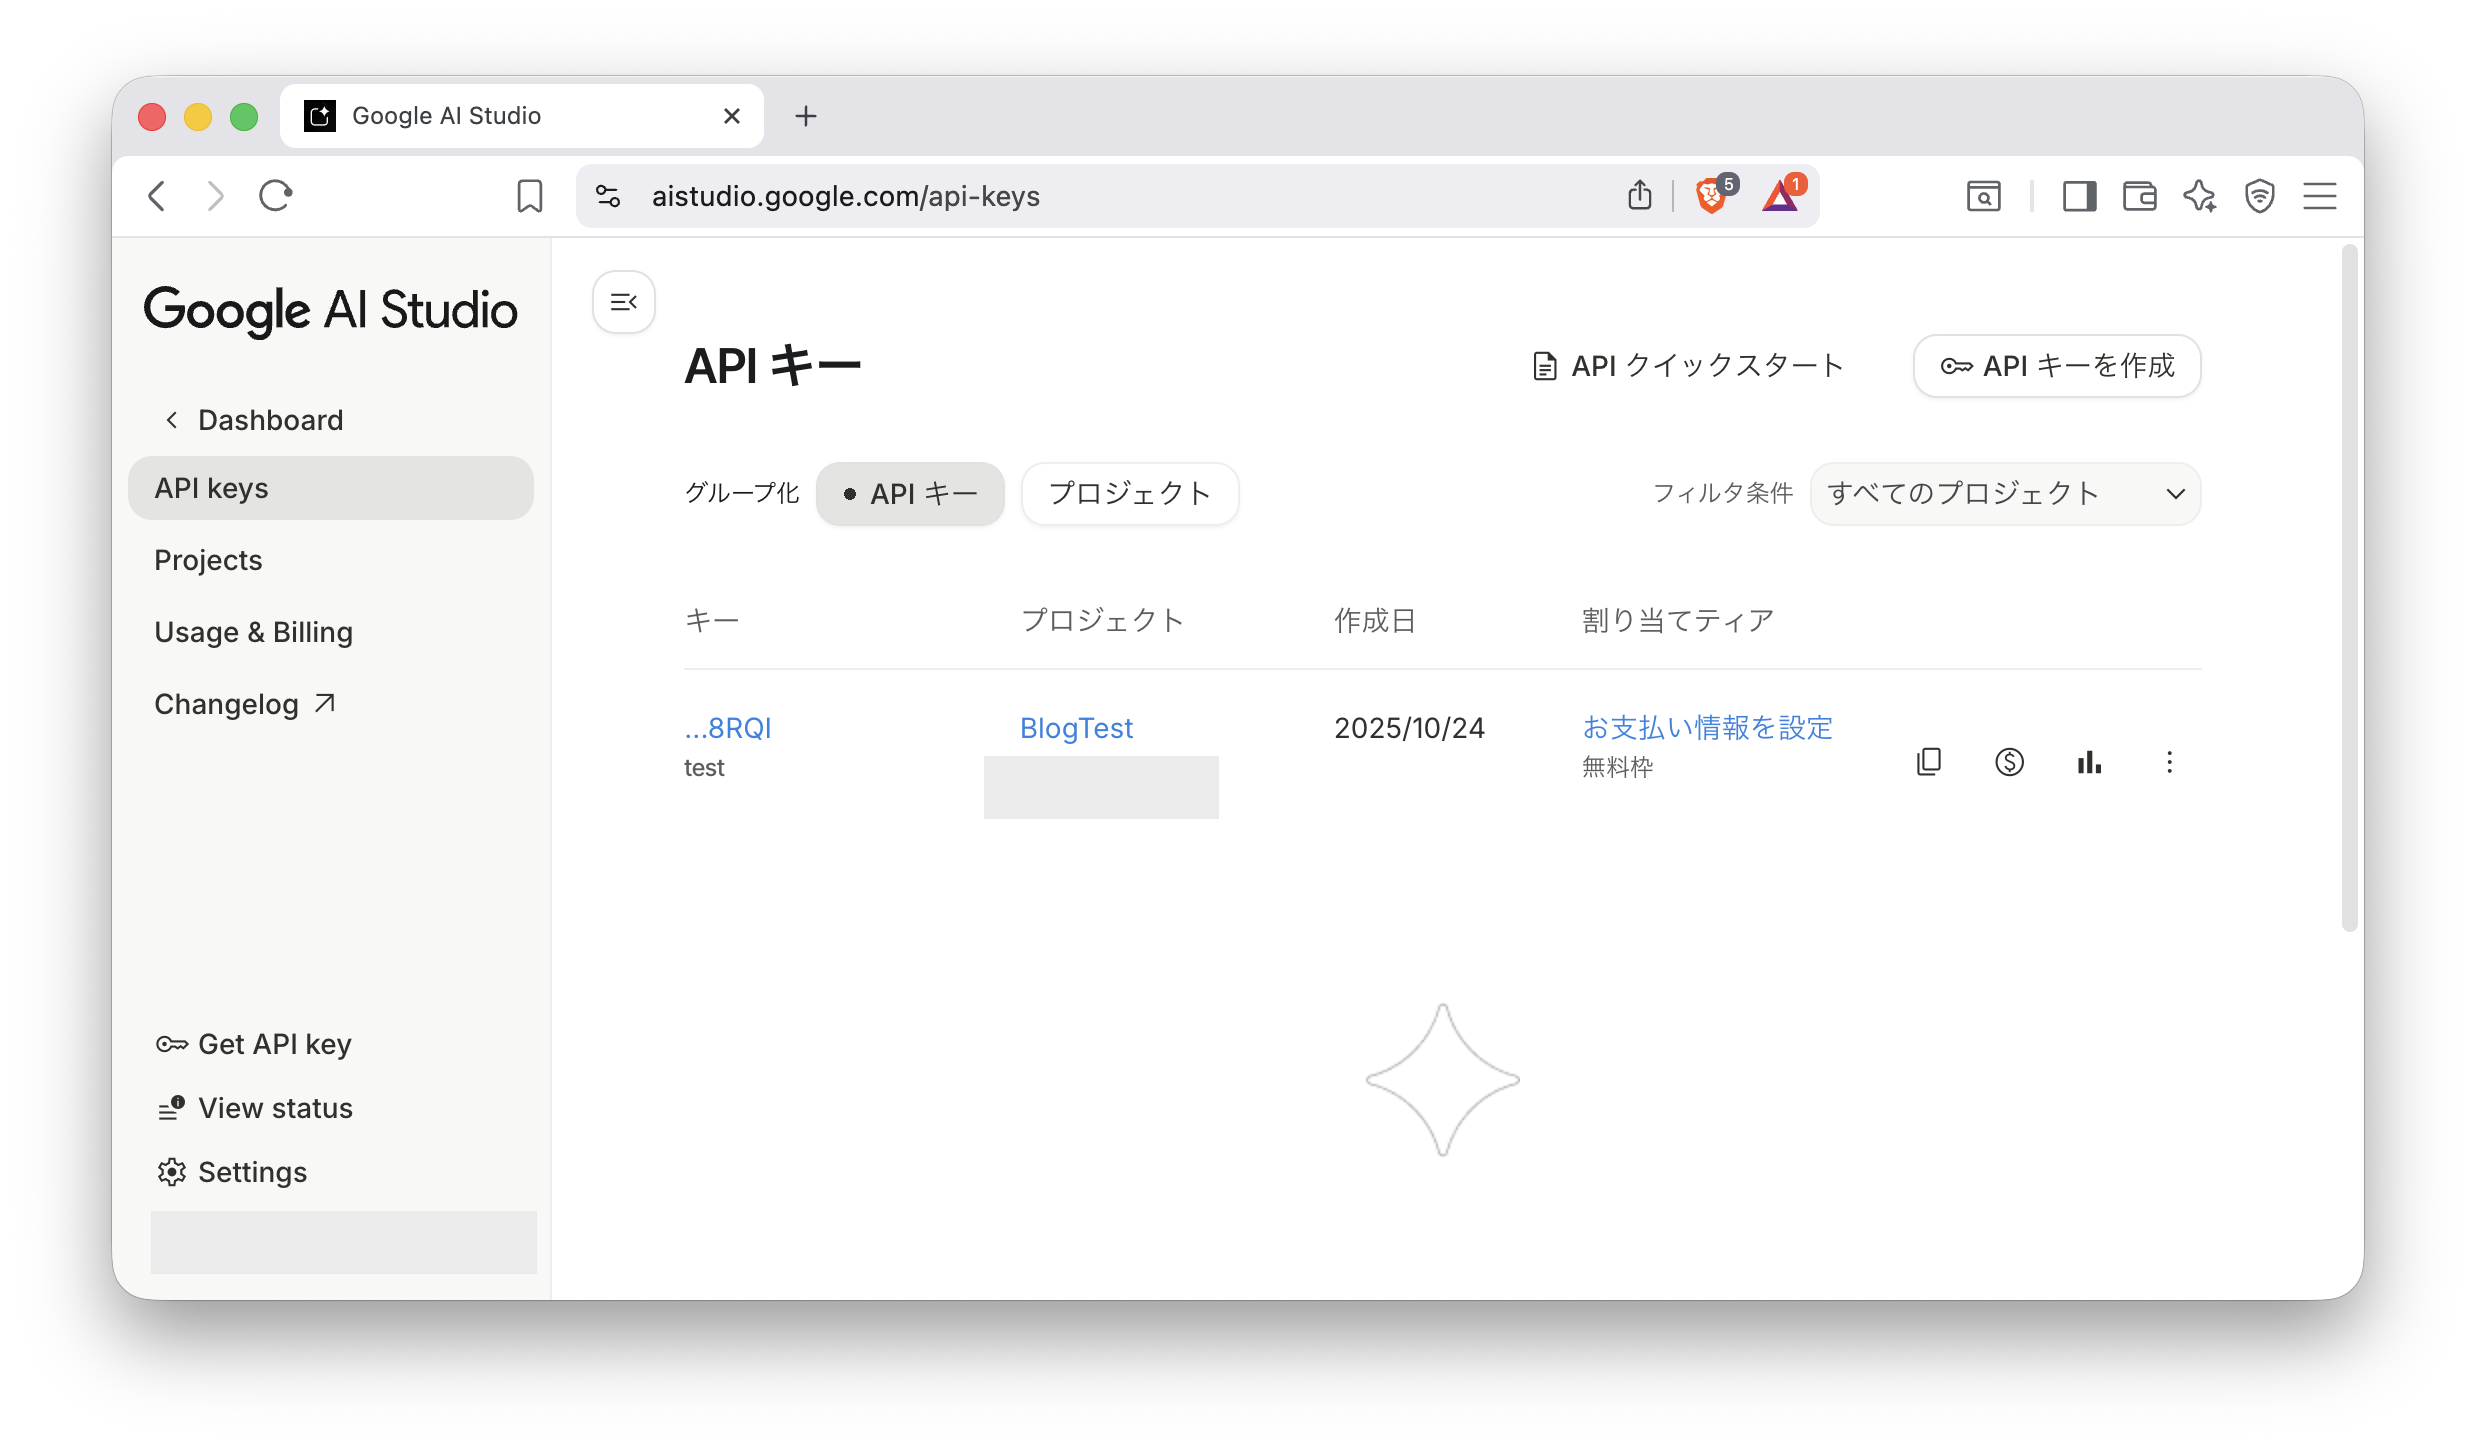Expand すべてのプロジェクト filter dropdown
The height and width of the screenshot is (1448, 2476).
point(2005,494)
